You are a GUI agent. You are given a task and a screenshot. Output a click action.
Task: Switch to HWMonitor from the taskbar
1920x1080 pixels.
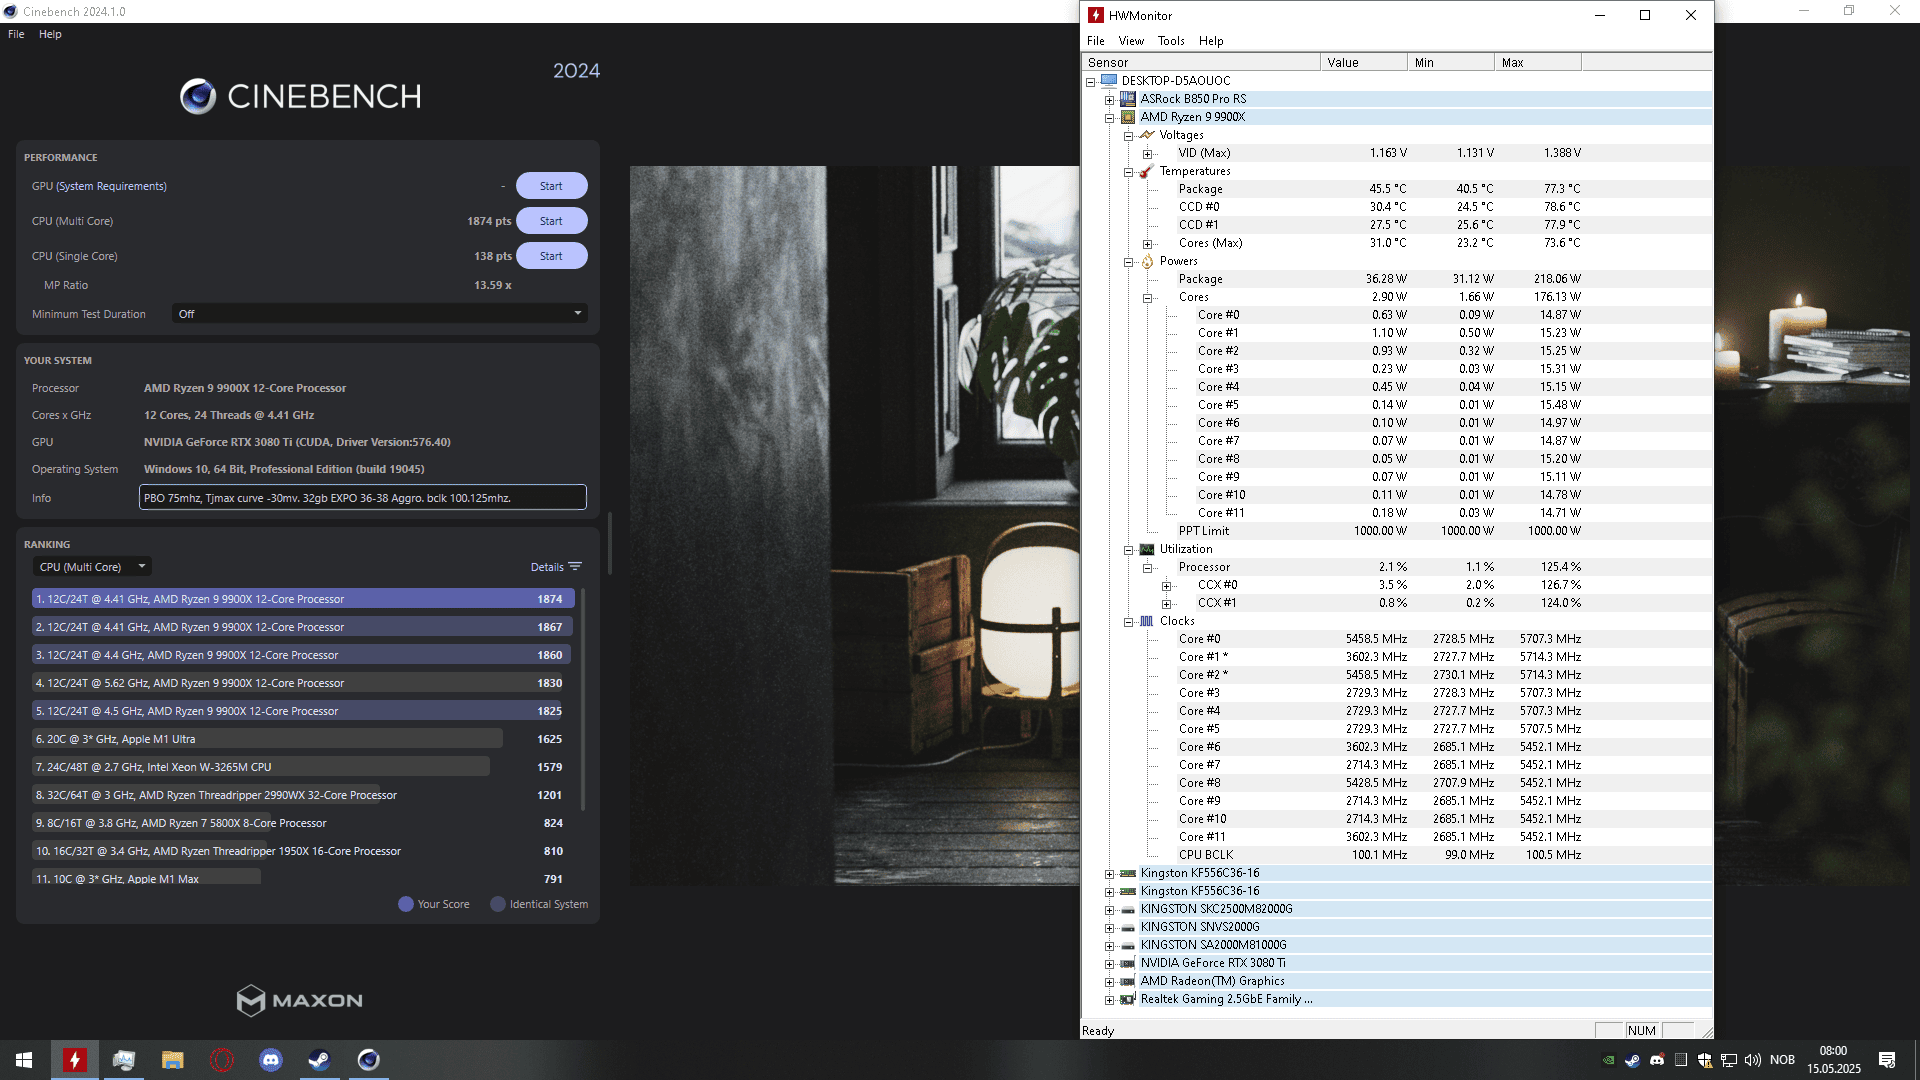click(x=74, y=1060)
